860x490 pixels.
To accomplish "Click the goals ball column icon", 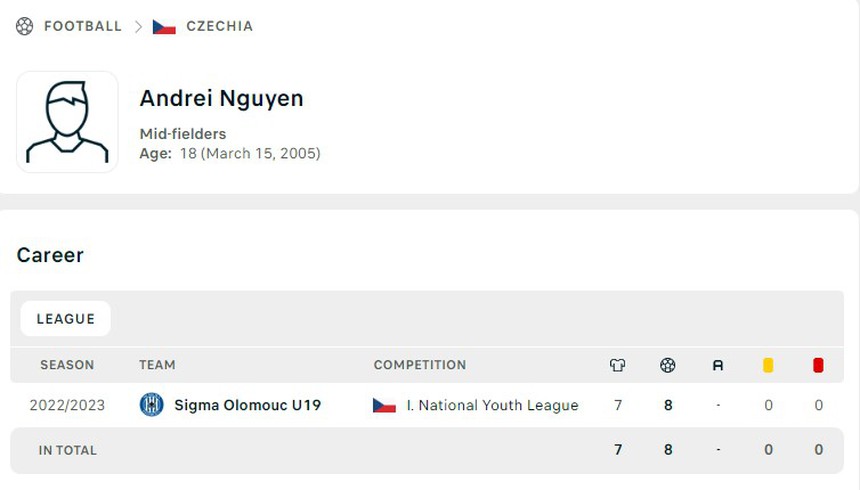I will [x=668, y=365].
